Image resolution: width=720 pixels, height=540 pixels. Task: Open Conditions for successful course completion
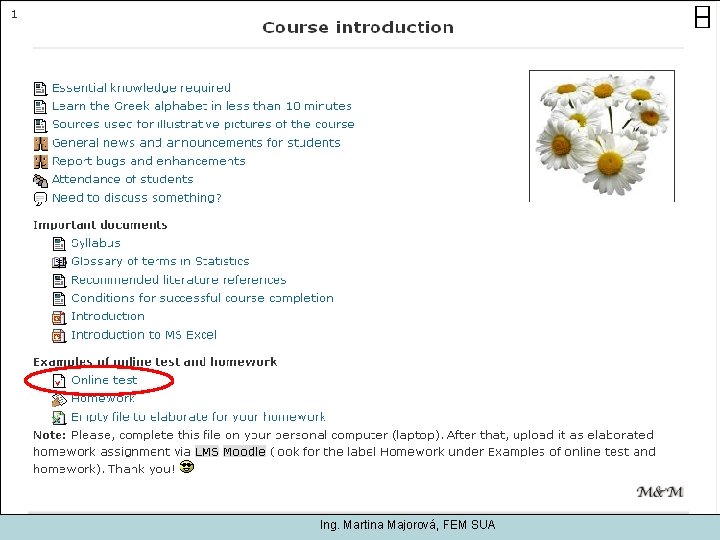202,298
